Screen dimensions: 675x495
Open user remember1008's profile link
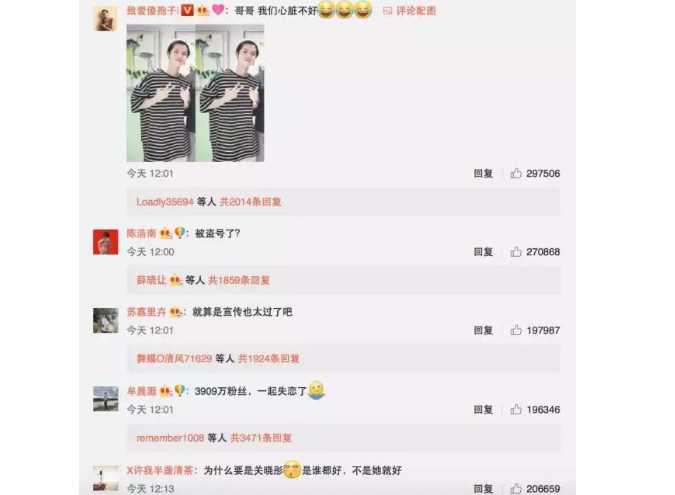click(x=170, y=438)
